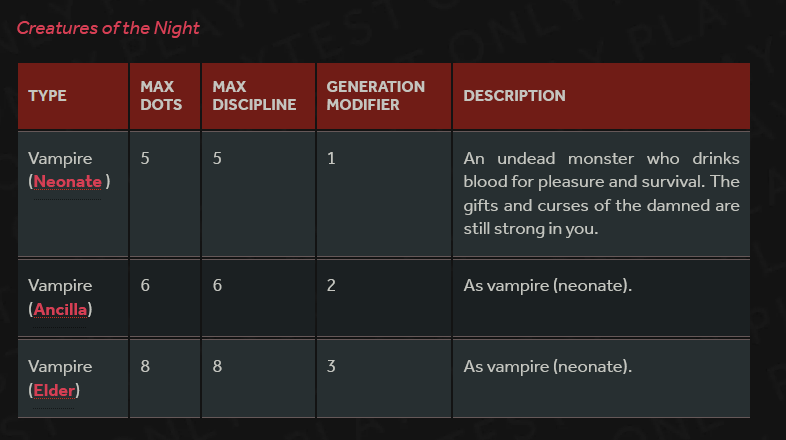Click Elder generation modifier value 3
This screenshot has height=440, width=786.
[331, 366]
